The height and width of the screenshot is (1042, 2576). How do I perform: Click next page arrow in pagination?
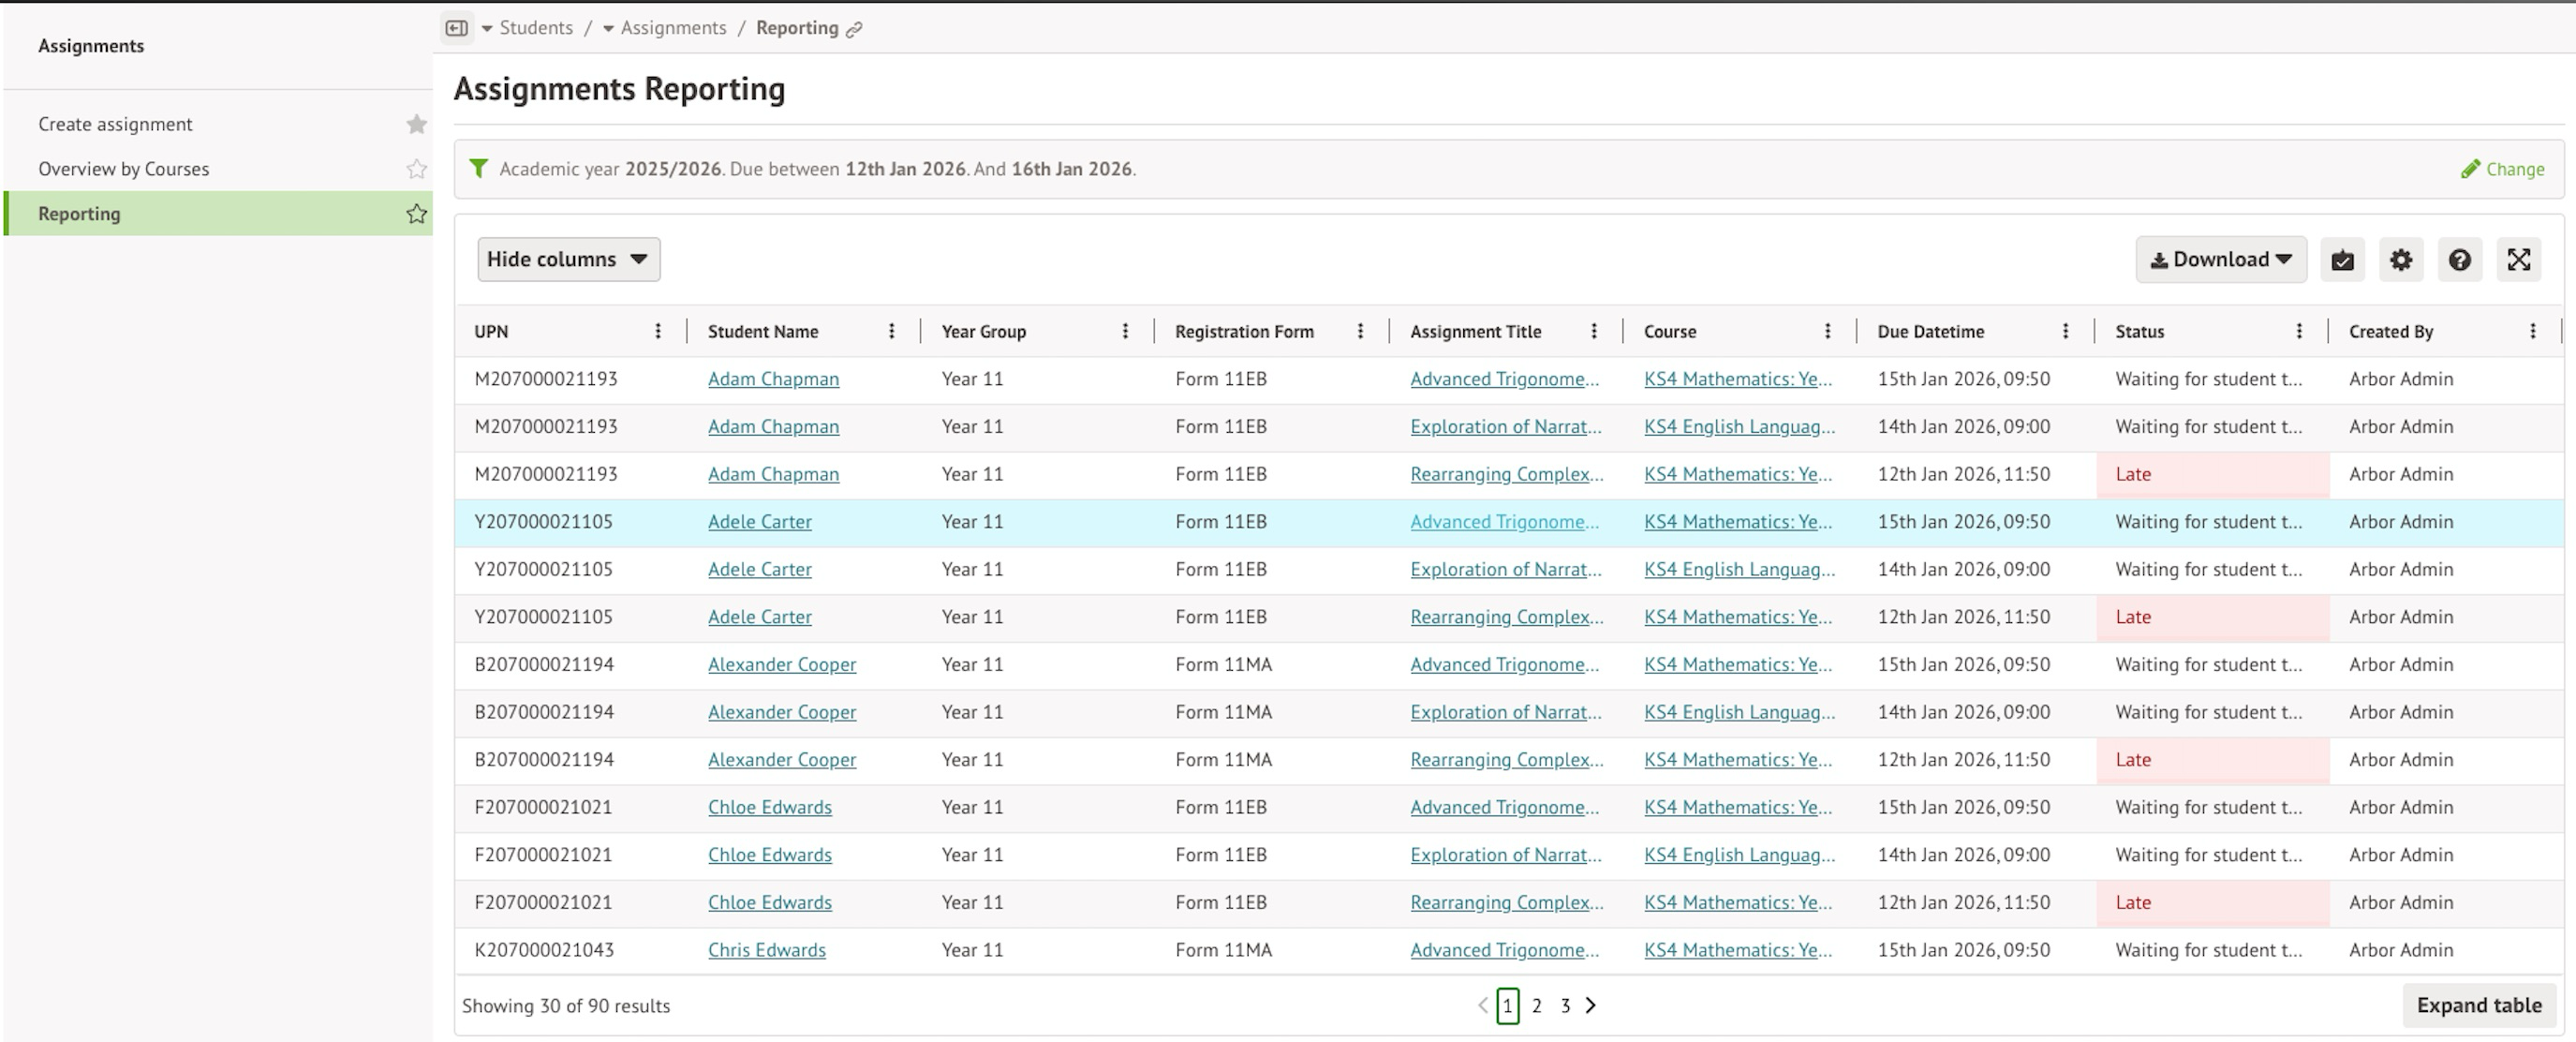[1591, 1006]
